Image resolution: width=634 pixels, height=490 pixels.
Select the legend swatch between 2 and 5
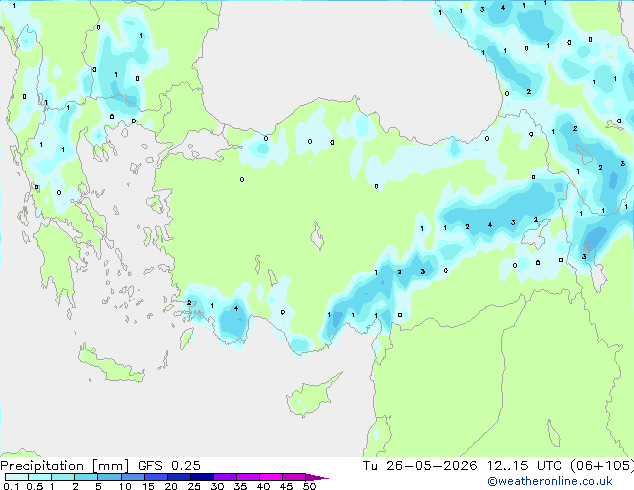point(86,477)
